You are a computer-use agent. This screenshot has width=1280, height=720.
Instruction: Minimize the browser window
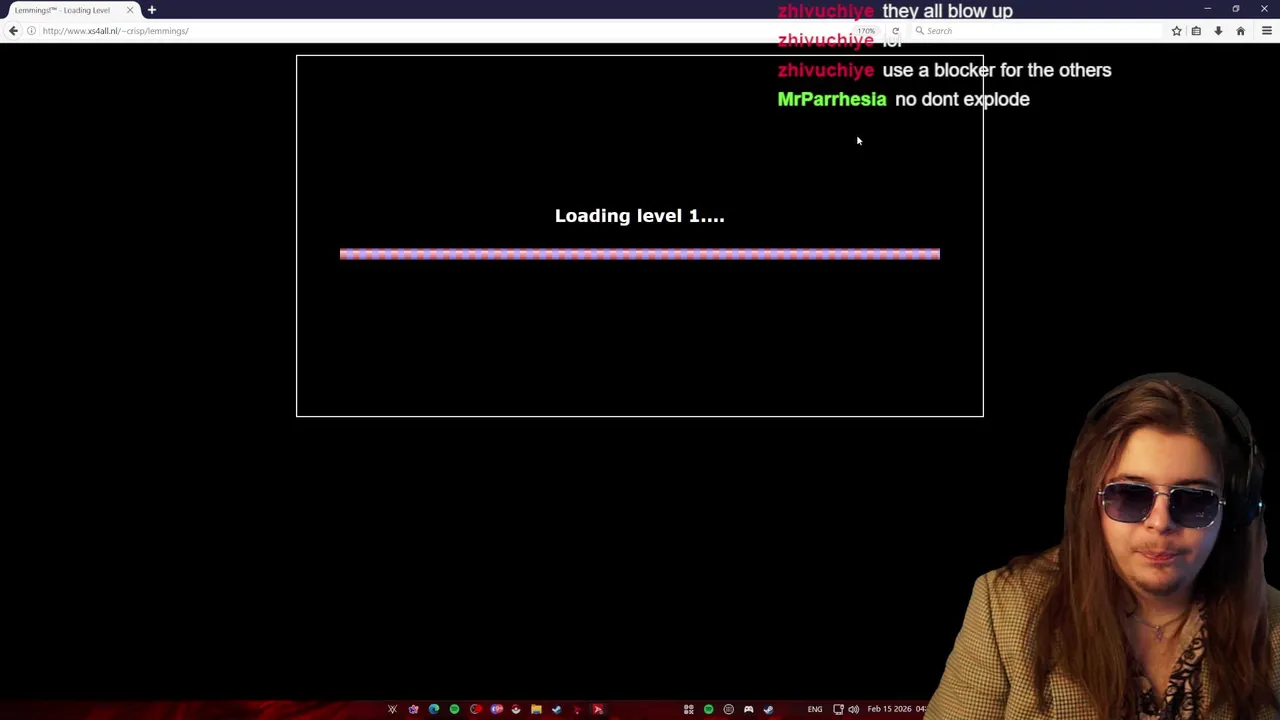point(1207,9)
